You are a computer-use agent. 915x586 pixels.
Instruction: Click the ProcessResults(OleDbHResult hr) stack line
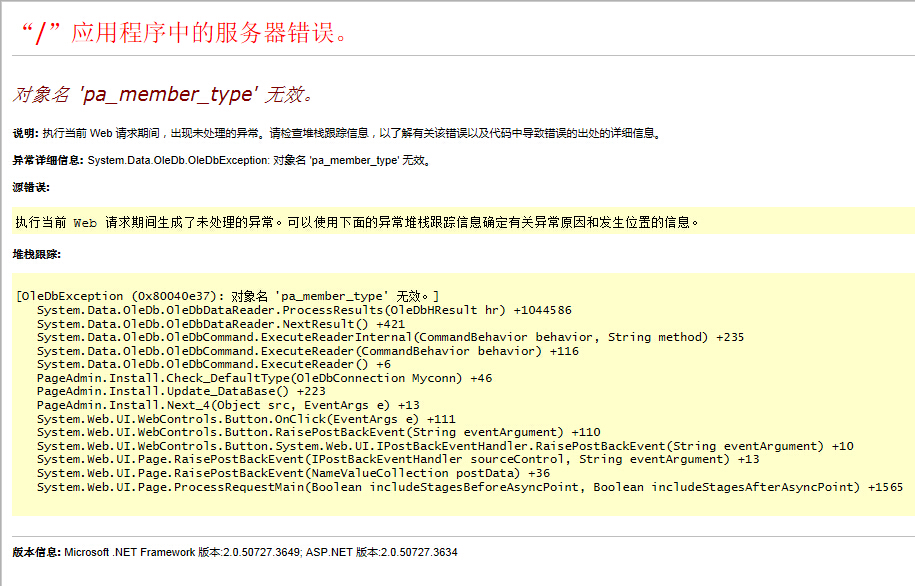click(304, 310)
